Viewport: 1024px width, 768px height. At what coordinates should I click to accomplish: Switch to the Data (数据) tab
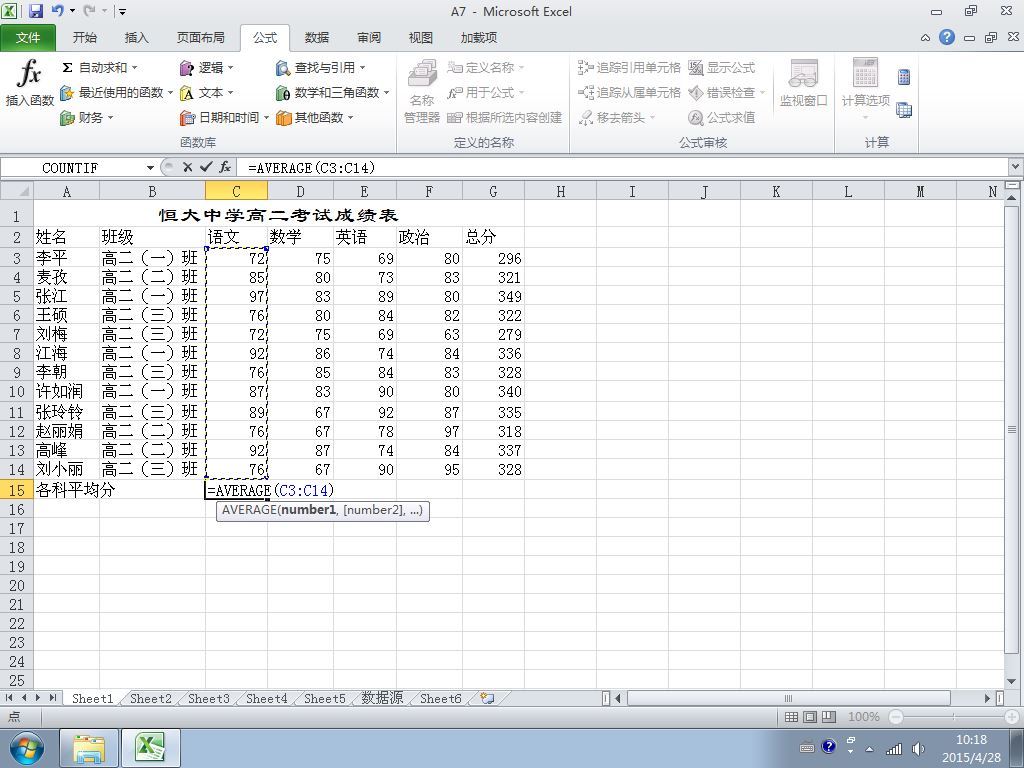317,38
